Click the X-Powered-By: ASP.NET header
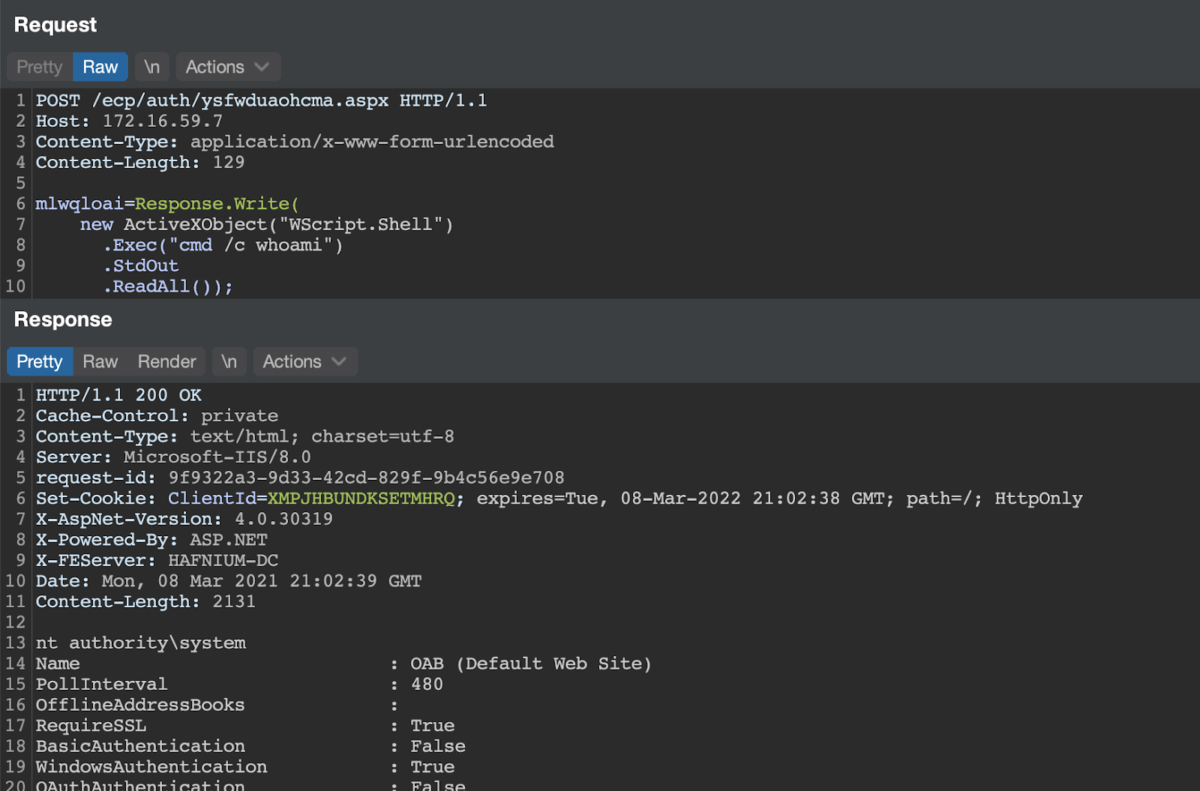Image resolution: width=1200 pixels, height=791 pixels. click(151, 540)
